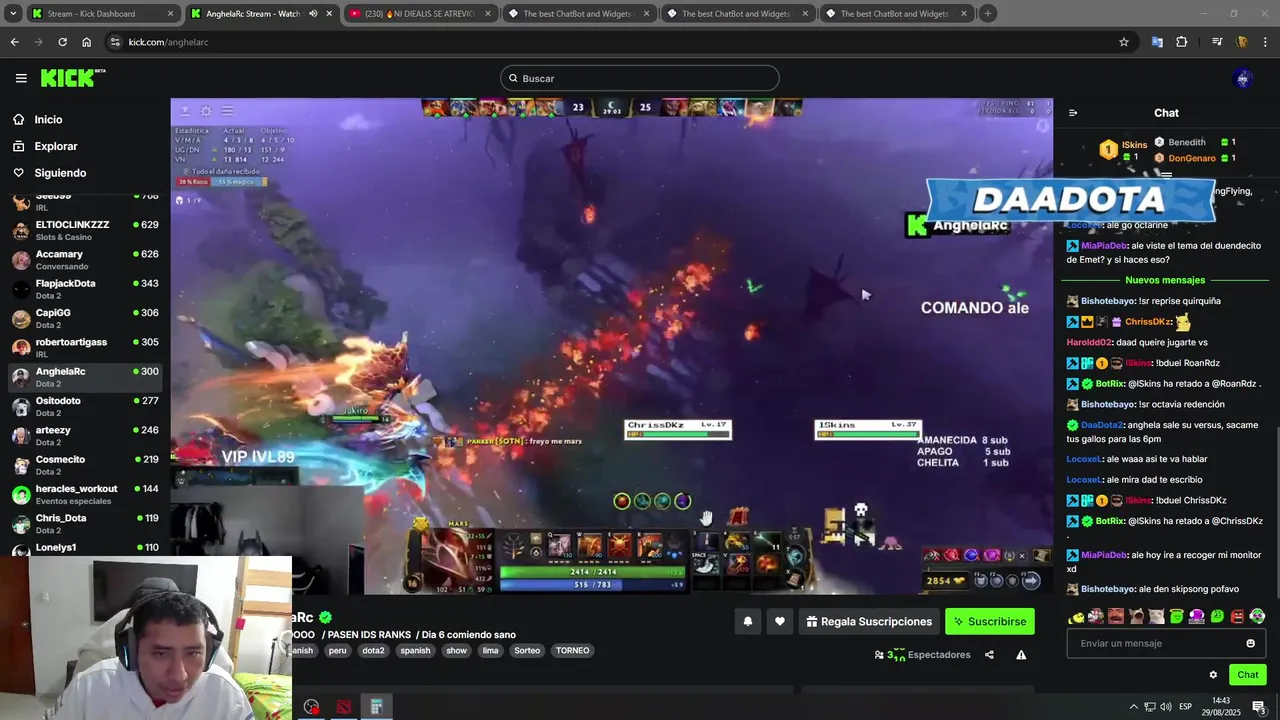Click the taskbar clock showing 14:43
This screenshot has width=1280, height=720.
(1221, 701)
